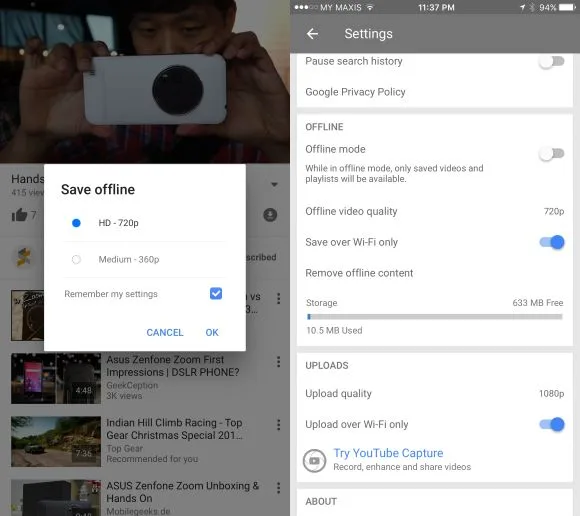Tap Remove offline content
The height and width of the screenshot is (516, 580).
click(x=359, y=273)
